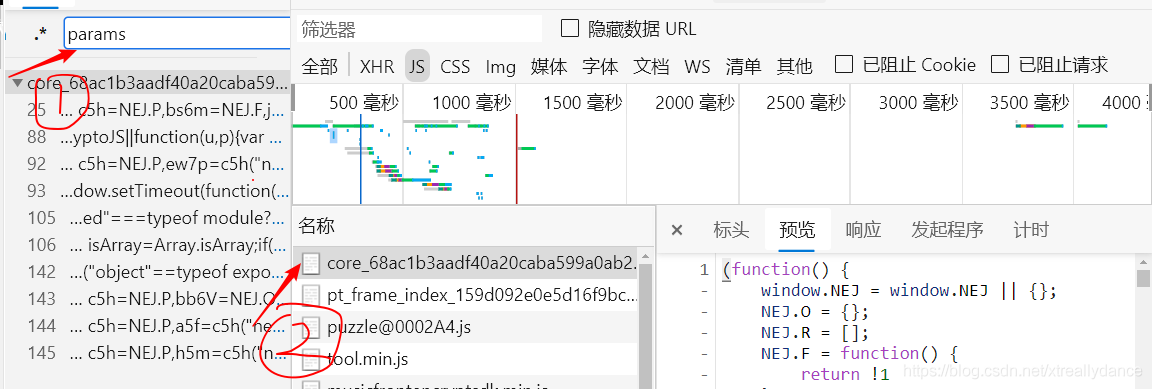This screenshot has width=1152, height=389.
Task: Click the return !1 code line
Action: click(845, 374)
